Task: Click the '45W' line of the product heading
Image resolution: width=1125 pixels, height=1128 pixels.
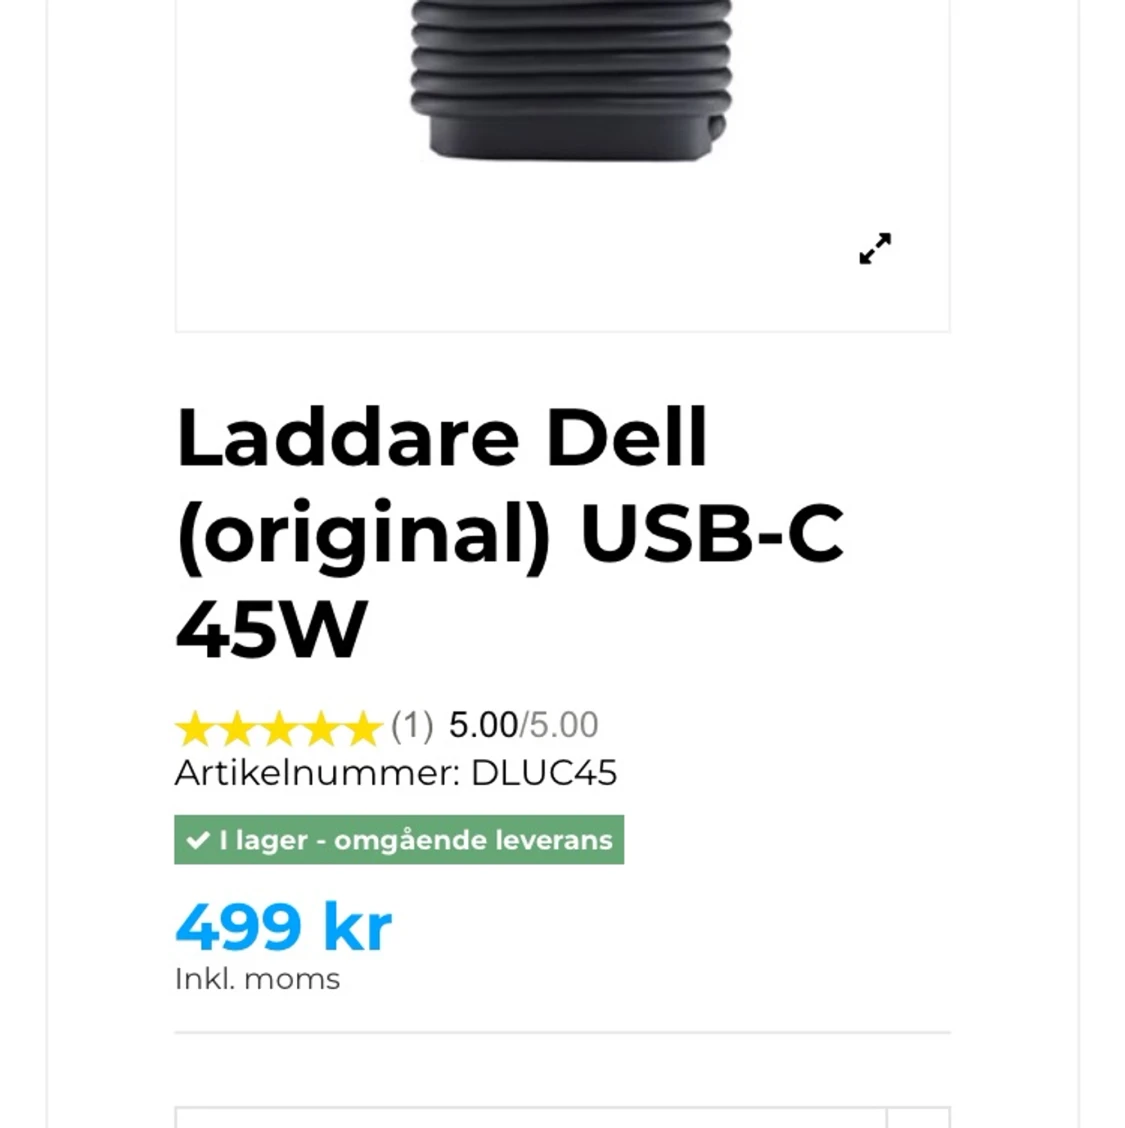Action: tap(272, 630)
